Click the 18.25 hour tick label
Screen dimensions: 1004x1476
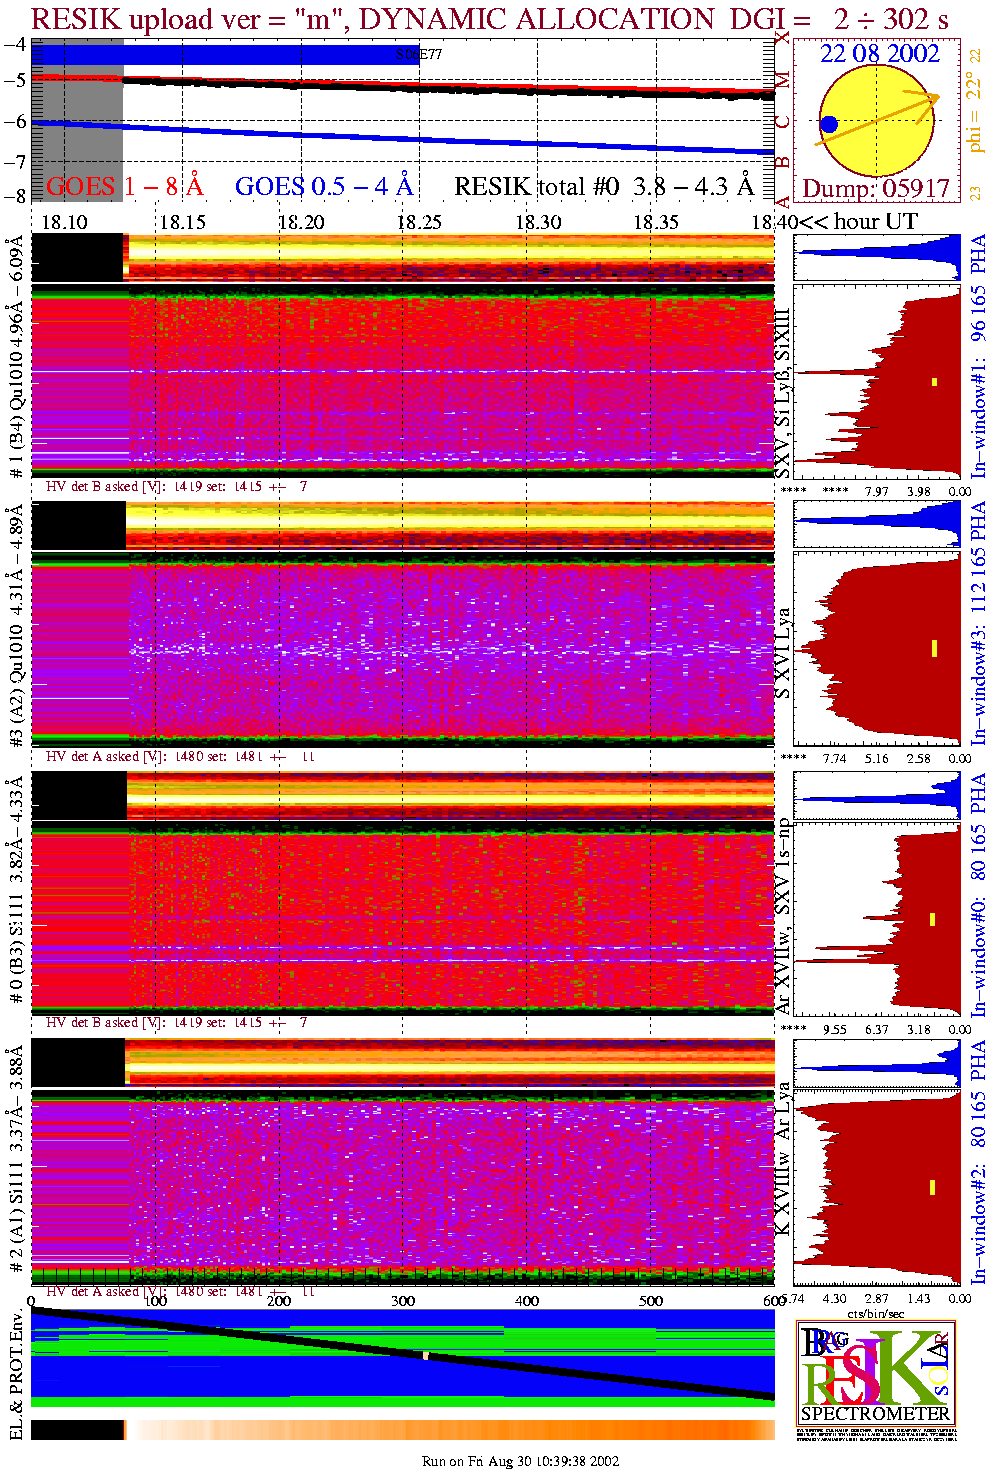419,222
